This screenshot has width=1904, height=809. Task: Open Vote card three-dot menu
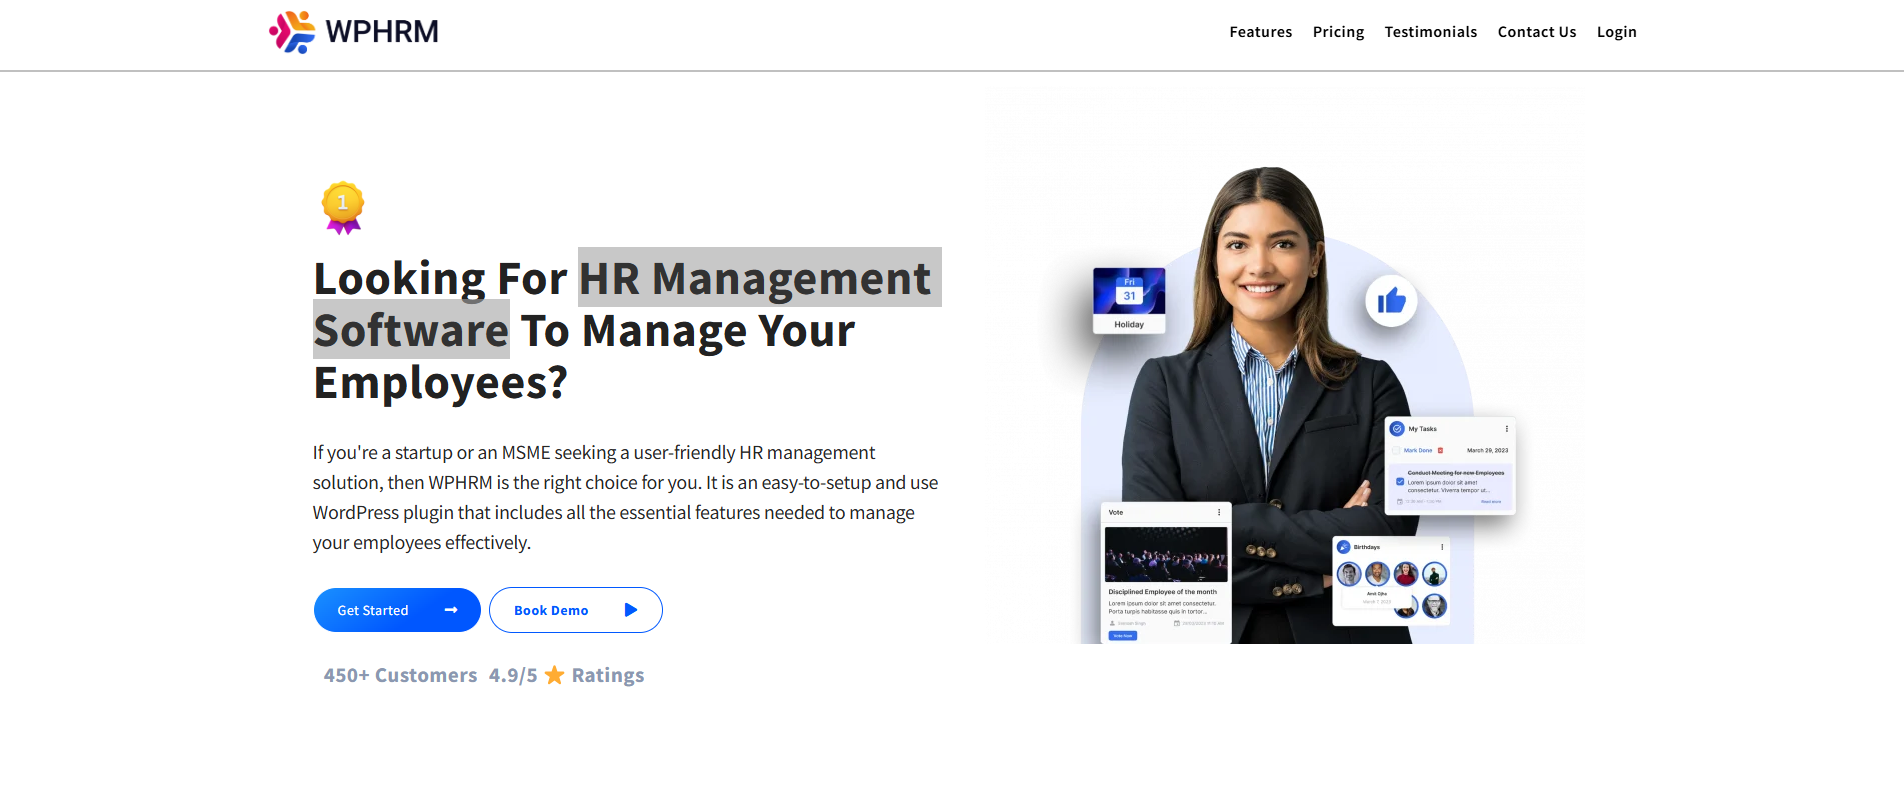1218,512
